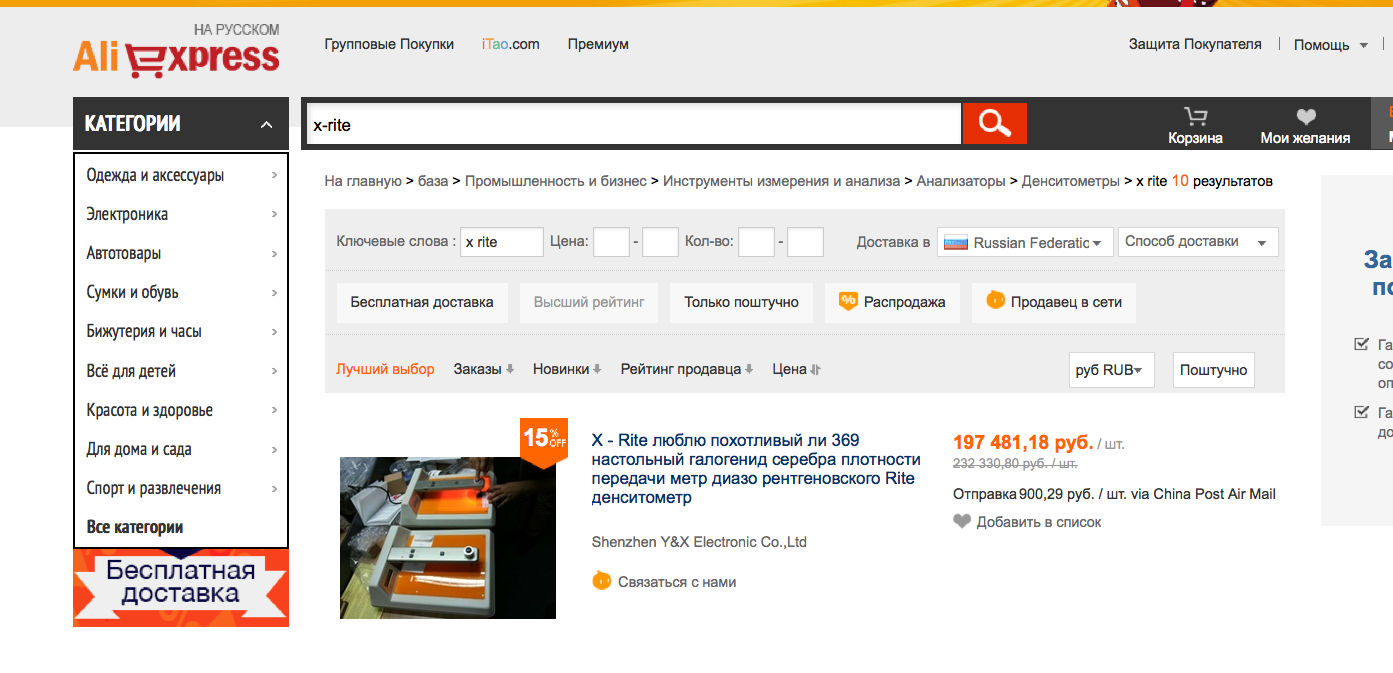Go to На главную breadcrumb
This screenshot has width=1393, height=673.
(363, 181)
